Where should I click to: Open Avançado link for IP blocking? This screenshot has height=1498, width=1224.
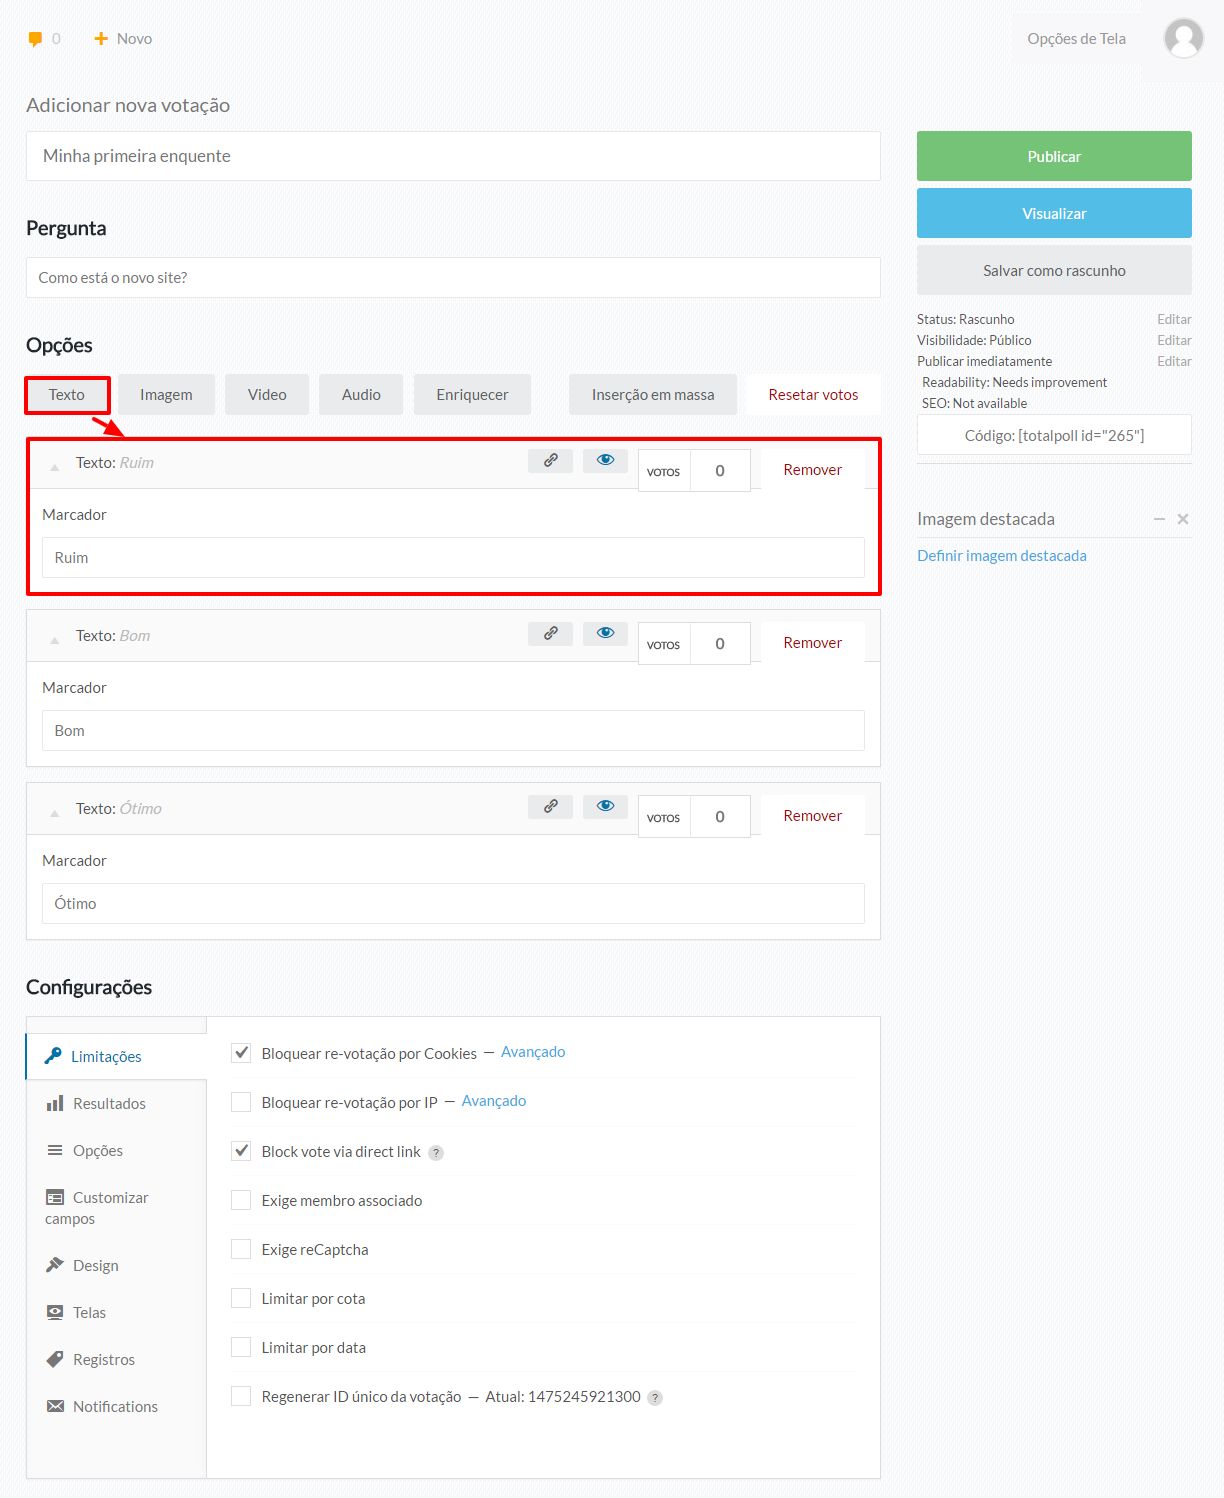pos(494,1101)
